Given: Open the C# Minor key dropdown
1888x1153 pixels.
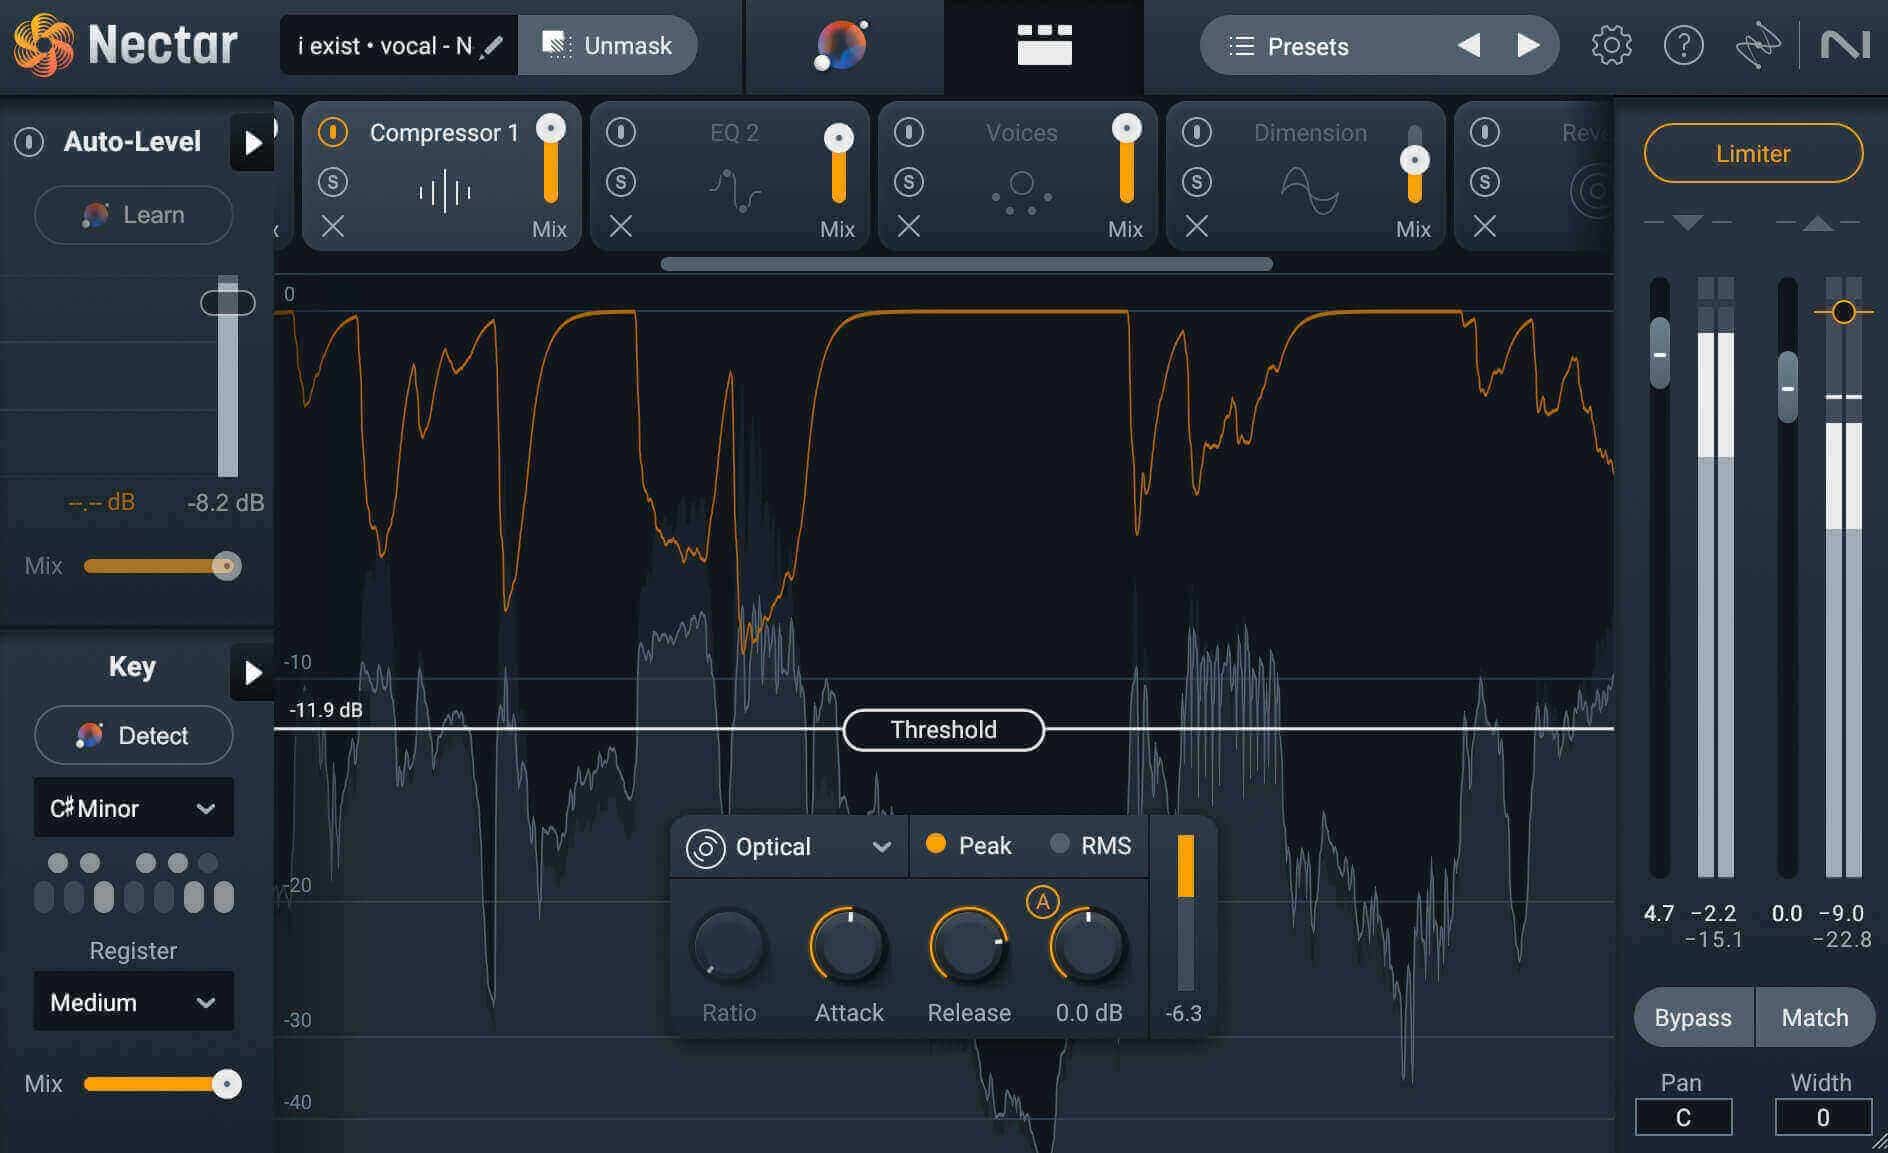Looking at the screenshot, I should (x=134, y=808).
